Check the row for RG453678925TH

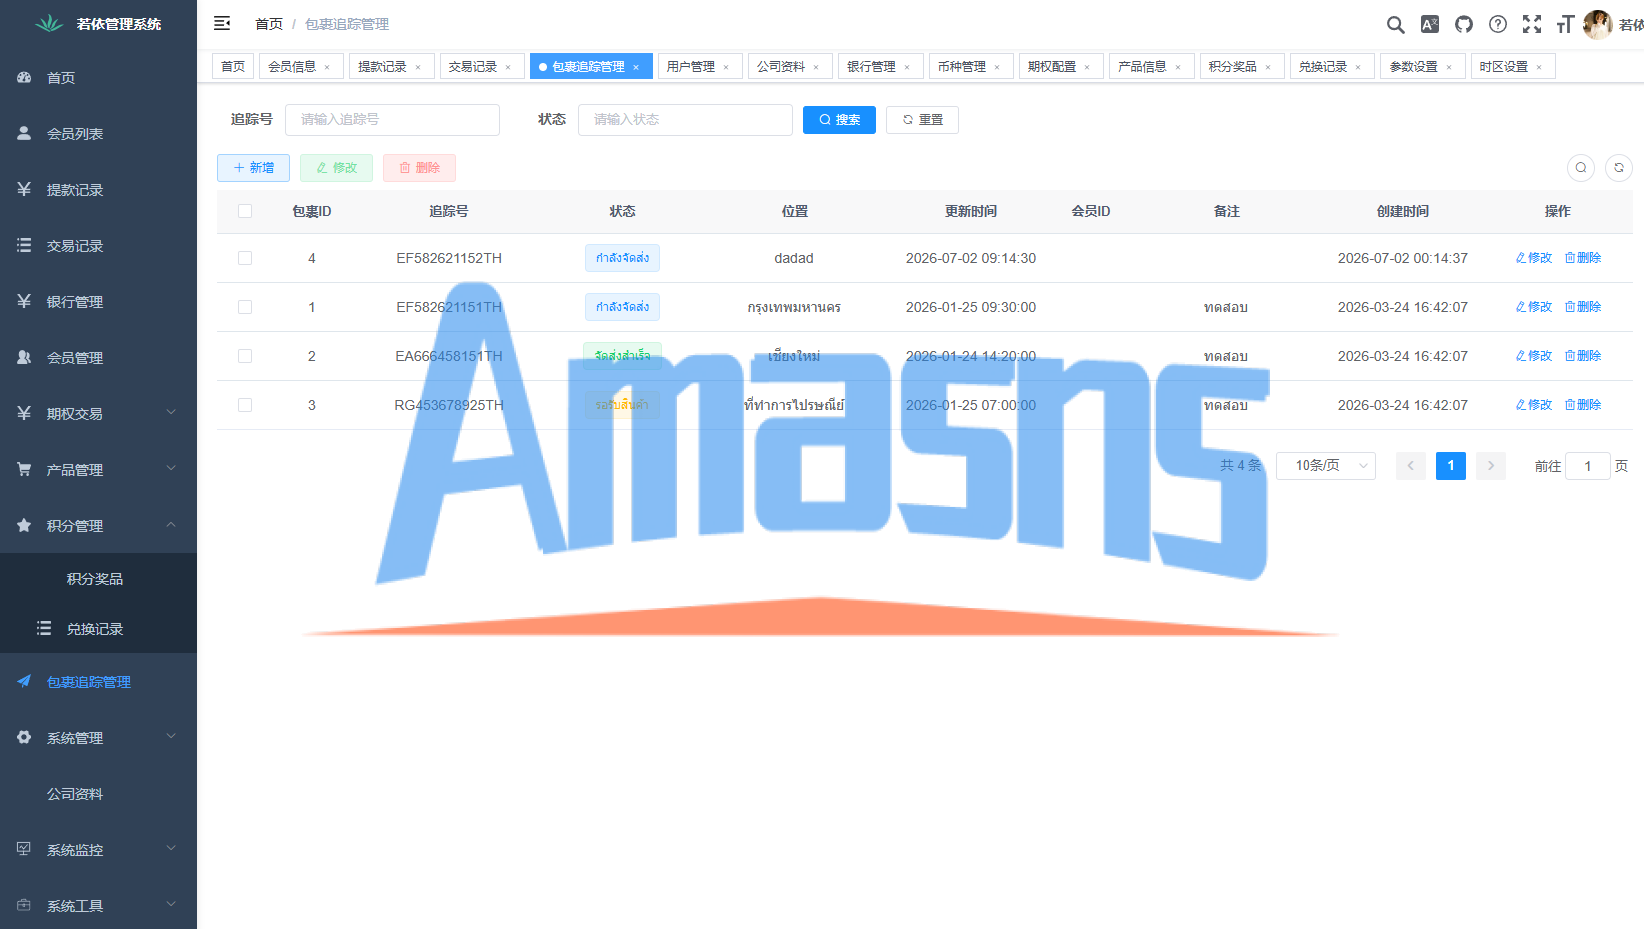pyautogui.click(x=245, y=405)
